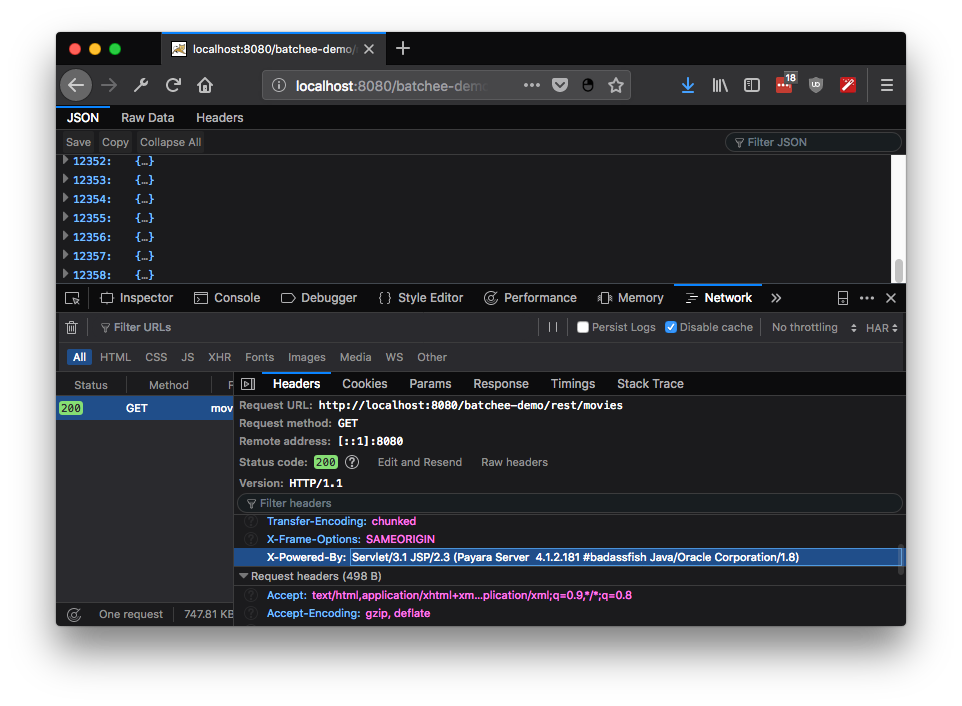This screenshot has height=706, width=962.
Task: Open the Cookies tab in request details
Action: 364,383
